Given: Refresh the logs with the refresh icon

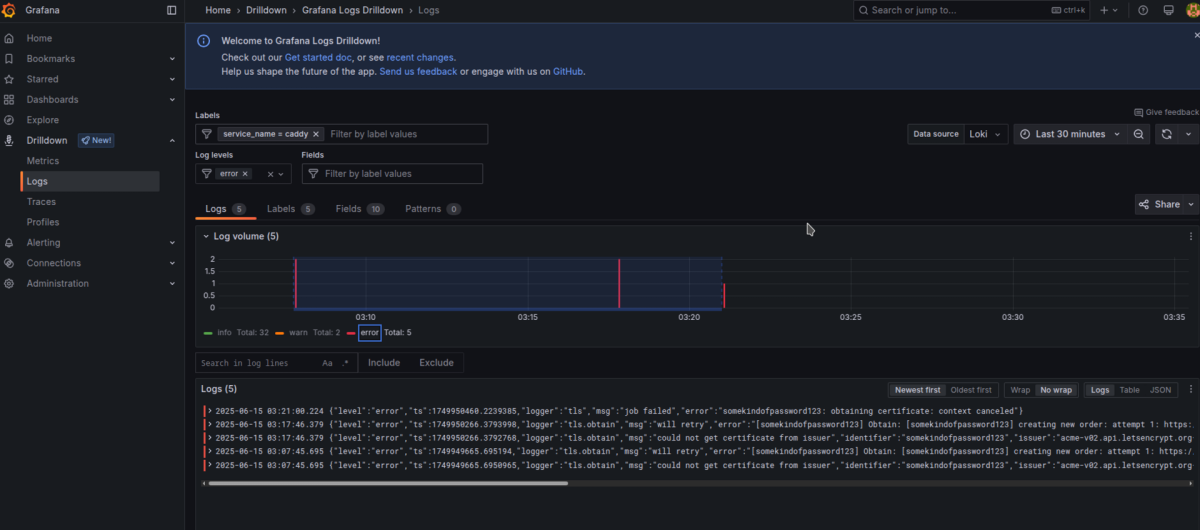Looking at the screenshot, I should (x=1166, y=134).
